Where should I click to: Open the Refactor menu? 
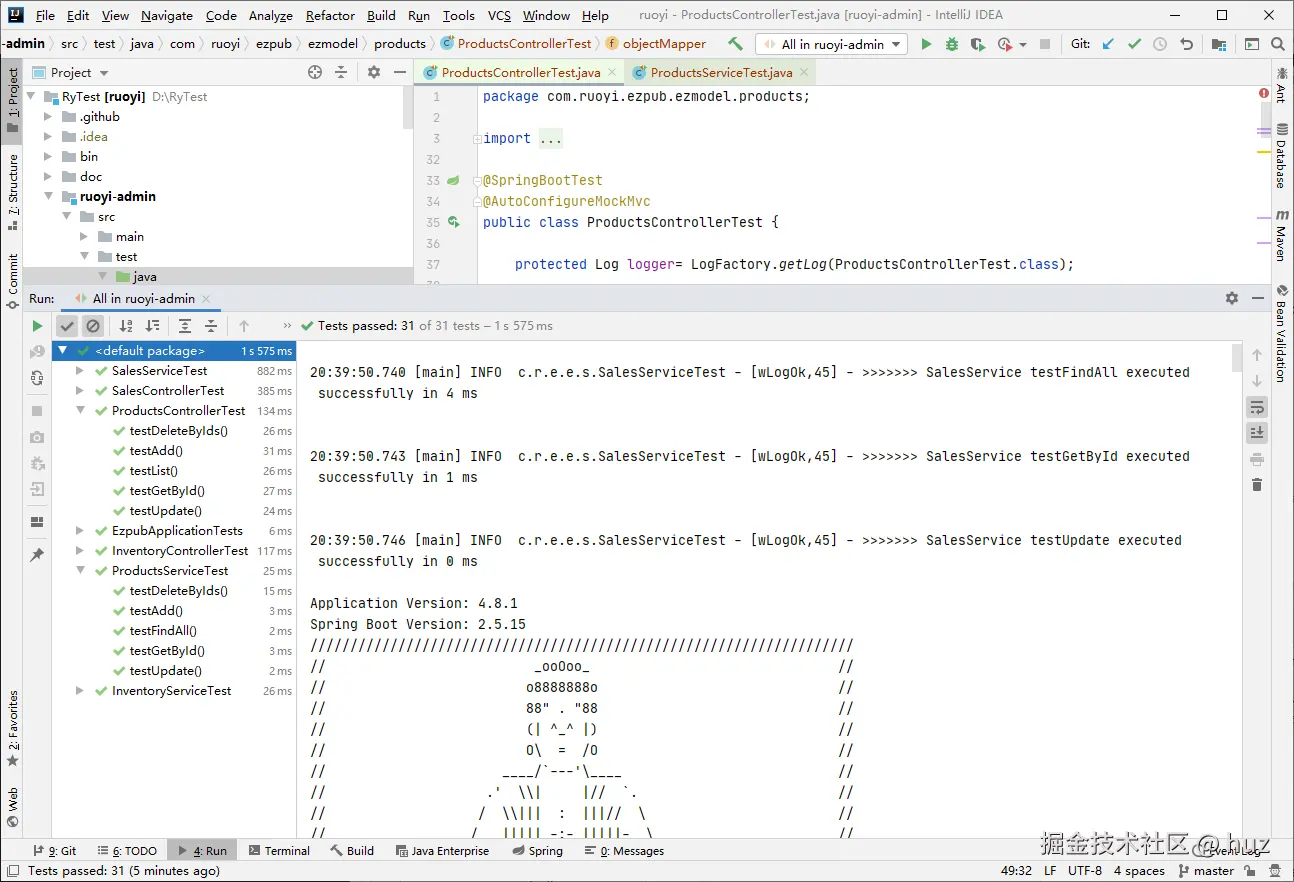pyautogui.click(x=330, y=15)
